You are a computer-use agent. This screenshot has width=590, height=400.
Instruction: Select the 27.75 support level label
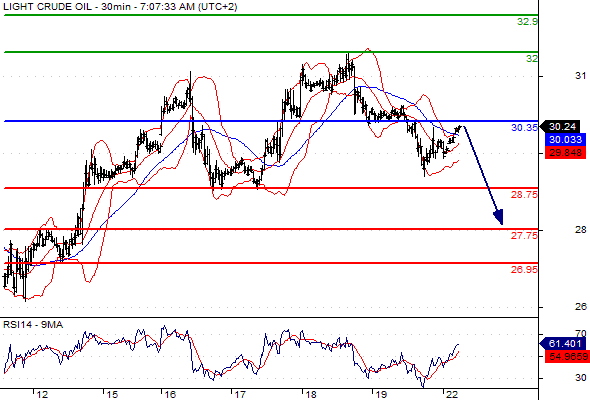click(x=524, y=236)
